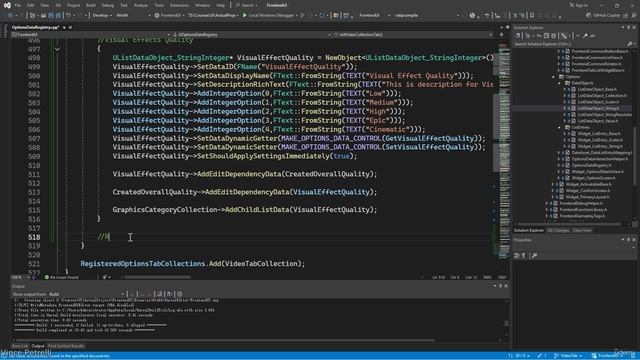Click the Undo toolbar icon
This screenshot has height=360, width=640.
click(69, 16)
